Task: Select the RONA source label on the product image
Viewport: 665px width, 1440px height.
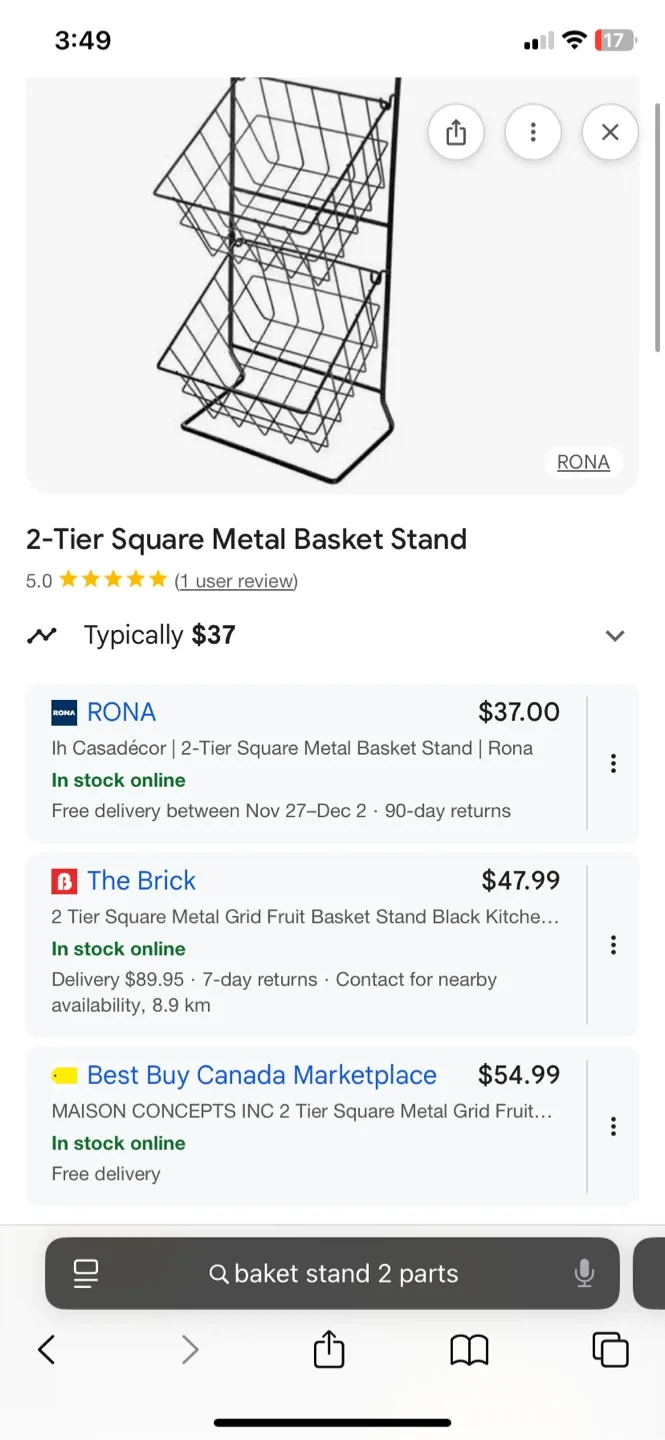Action: [x=583, y=461]
